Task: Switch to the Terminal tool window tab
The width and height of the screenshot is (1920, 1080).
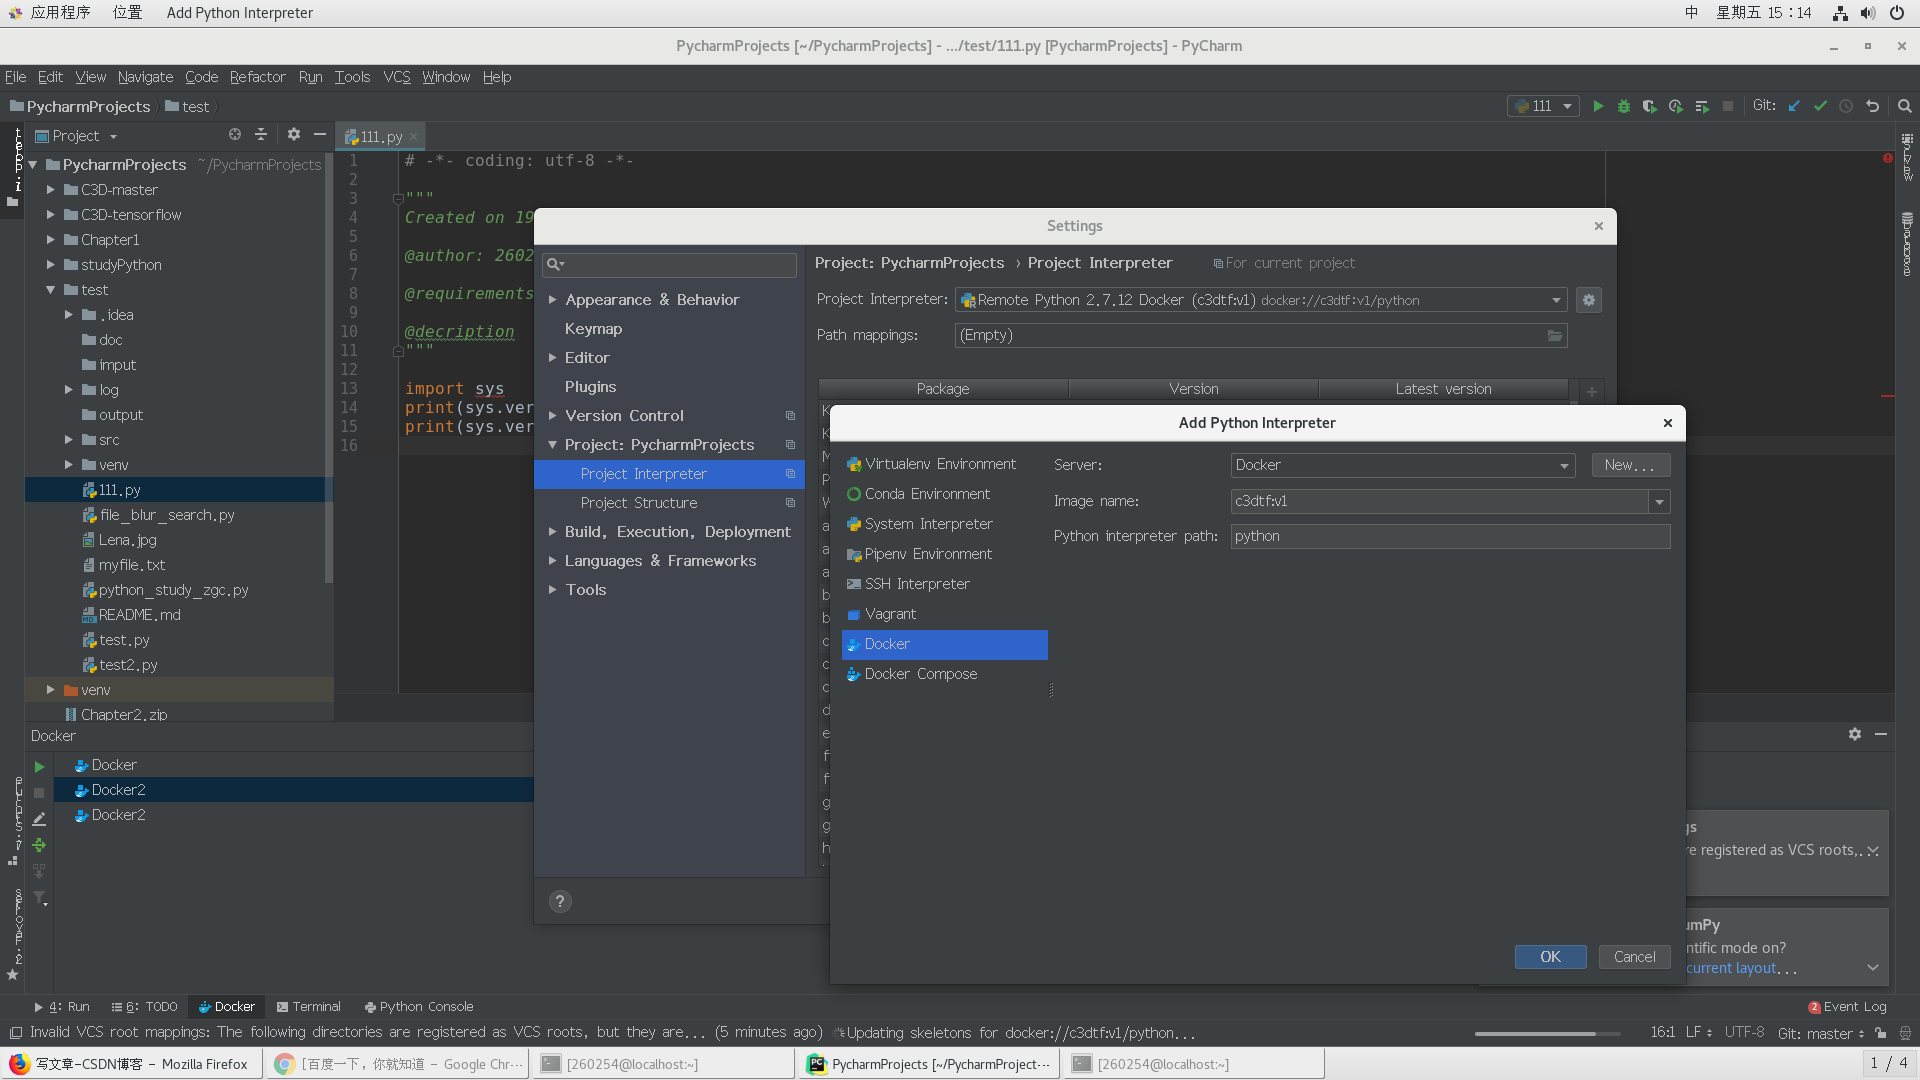Action: [309, 1007]
